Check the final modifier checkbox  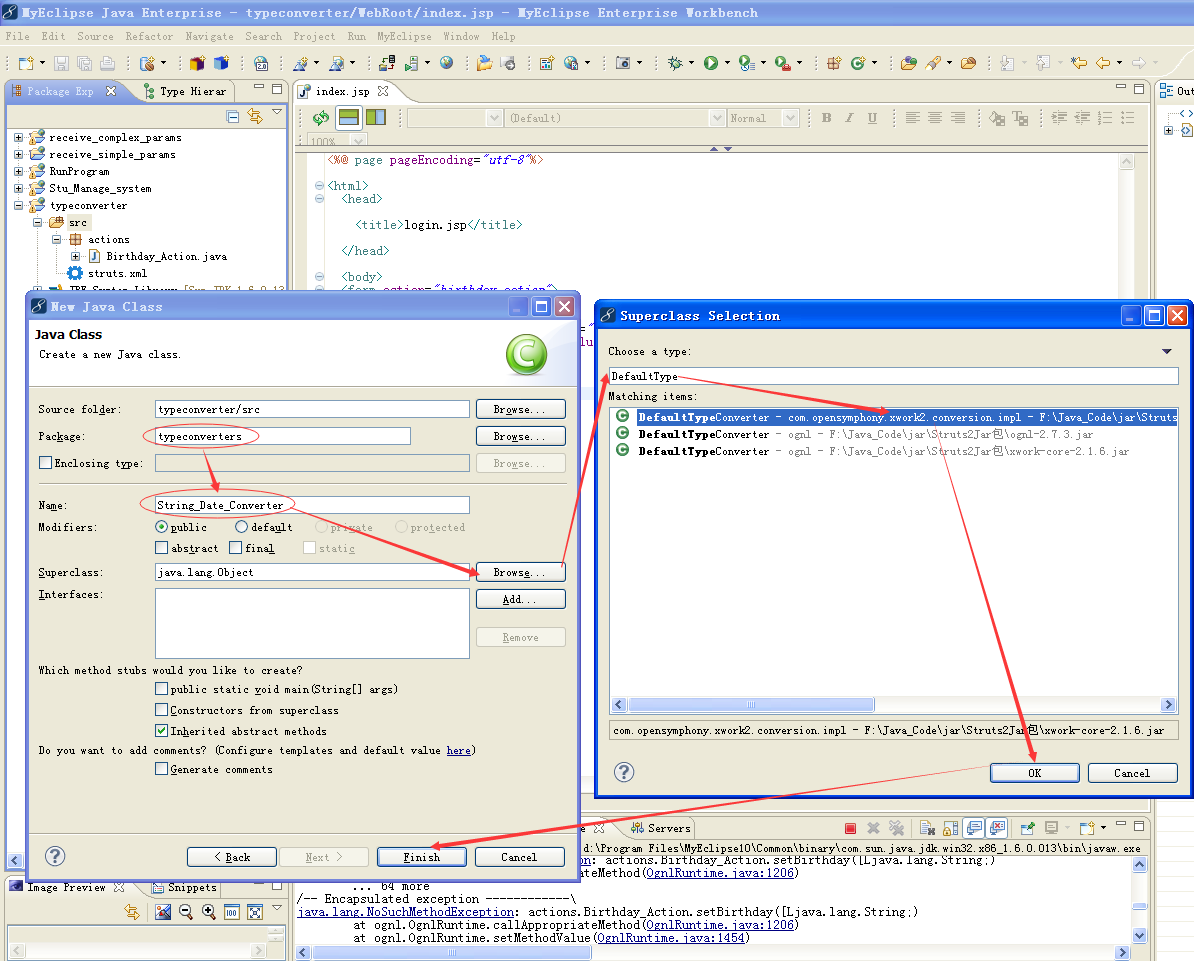click(235, 548)
